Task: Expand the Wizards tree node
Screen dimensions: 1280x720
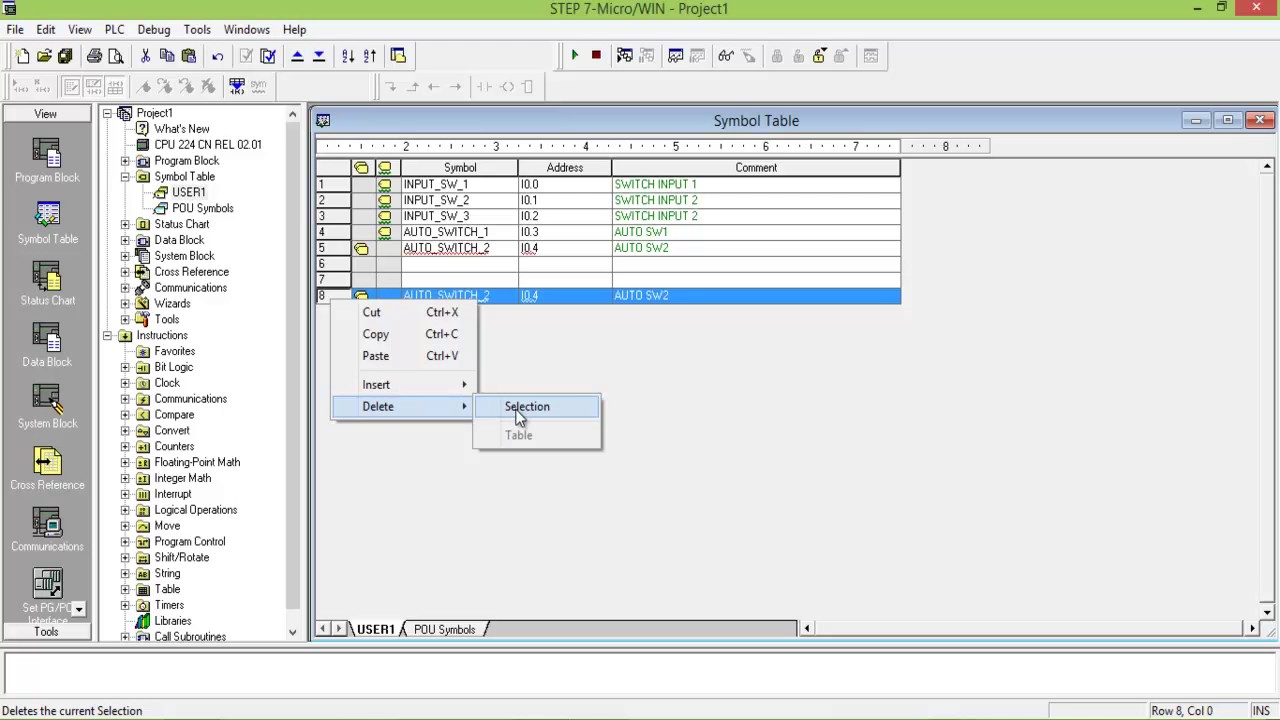Action: [x=125, y=304]
